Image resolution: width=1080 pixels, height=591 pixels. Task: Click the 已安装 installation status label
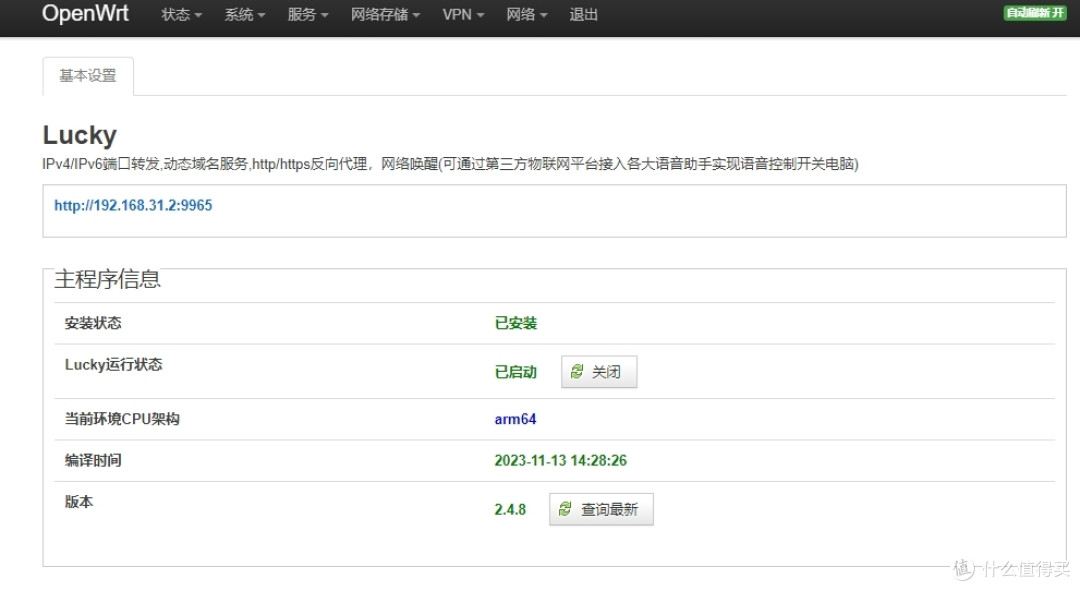[515, 322]
